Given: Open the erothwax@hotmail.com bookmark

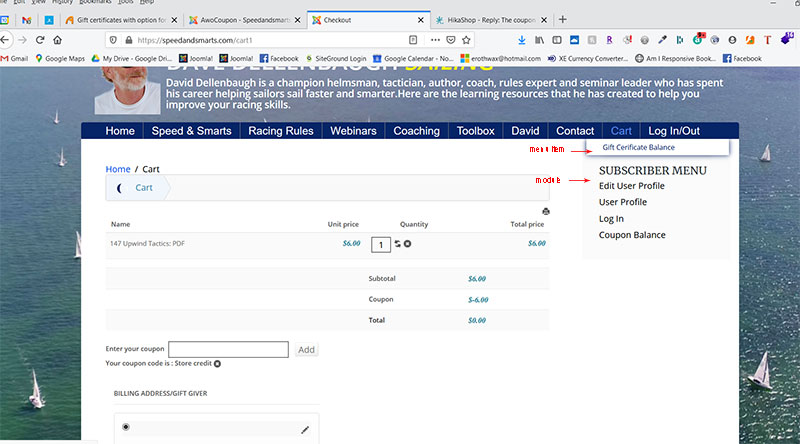Looking at the screenshot, I should pos(501,59).
